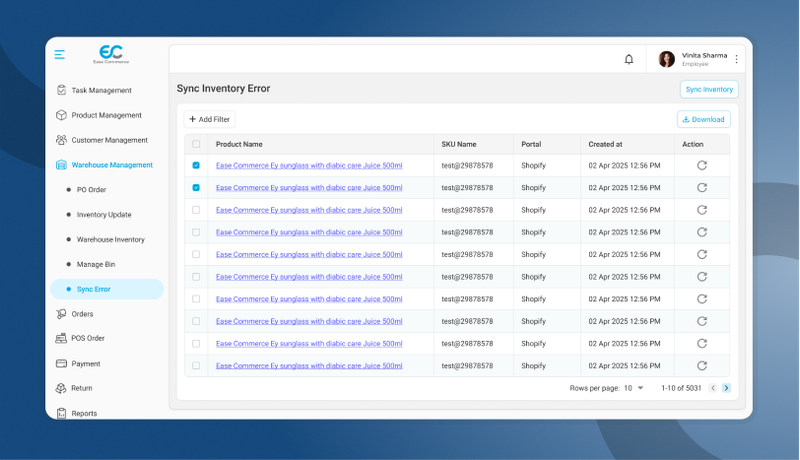Retry sync for the fourth table row

702,232
